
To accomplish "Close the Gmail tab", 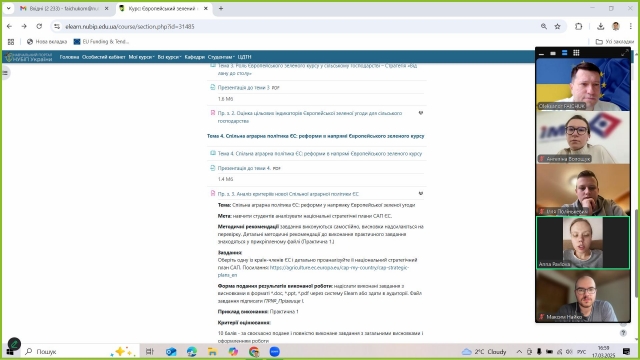I will (x=107, y=8).
